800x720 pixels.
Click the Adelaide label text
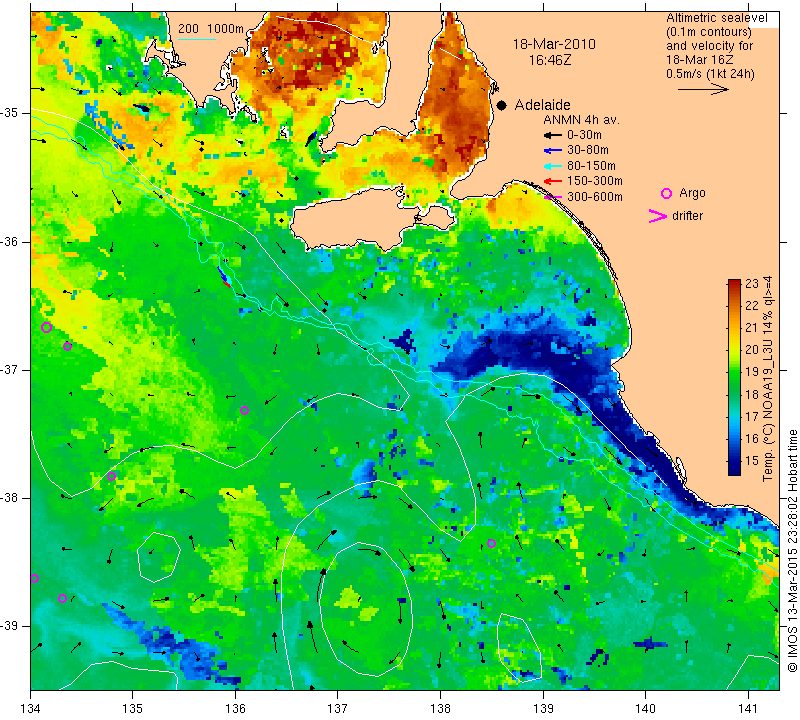click(x=542, y=105)
